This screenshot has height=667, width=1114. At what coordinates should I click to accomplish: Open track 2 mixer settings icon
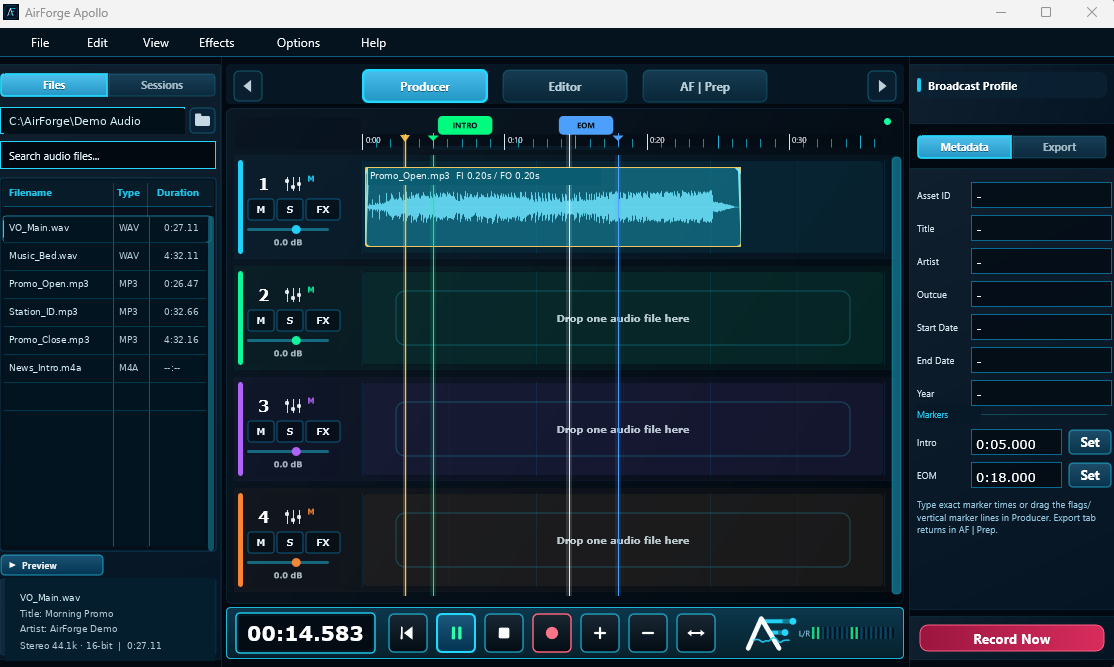(x=293, y=295)
